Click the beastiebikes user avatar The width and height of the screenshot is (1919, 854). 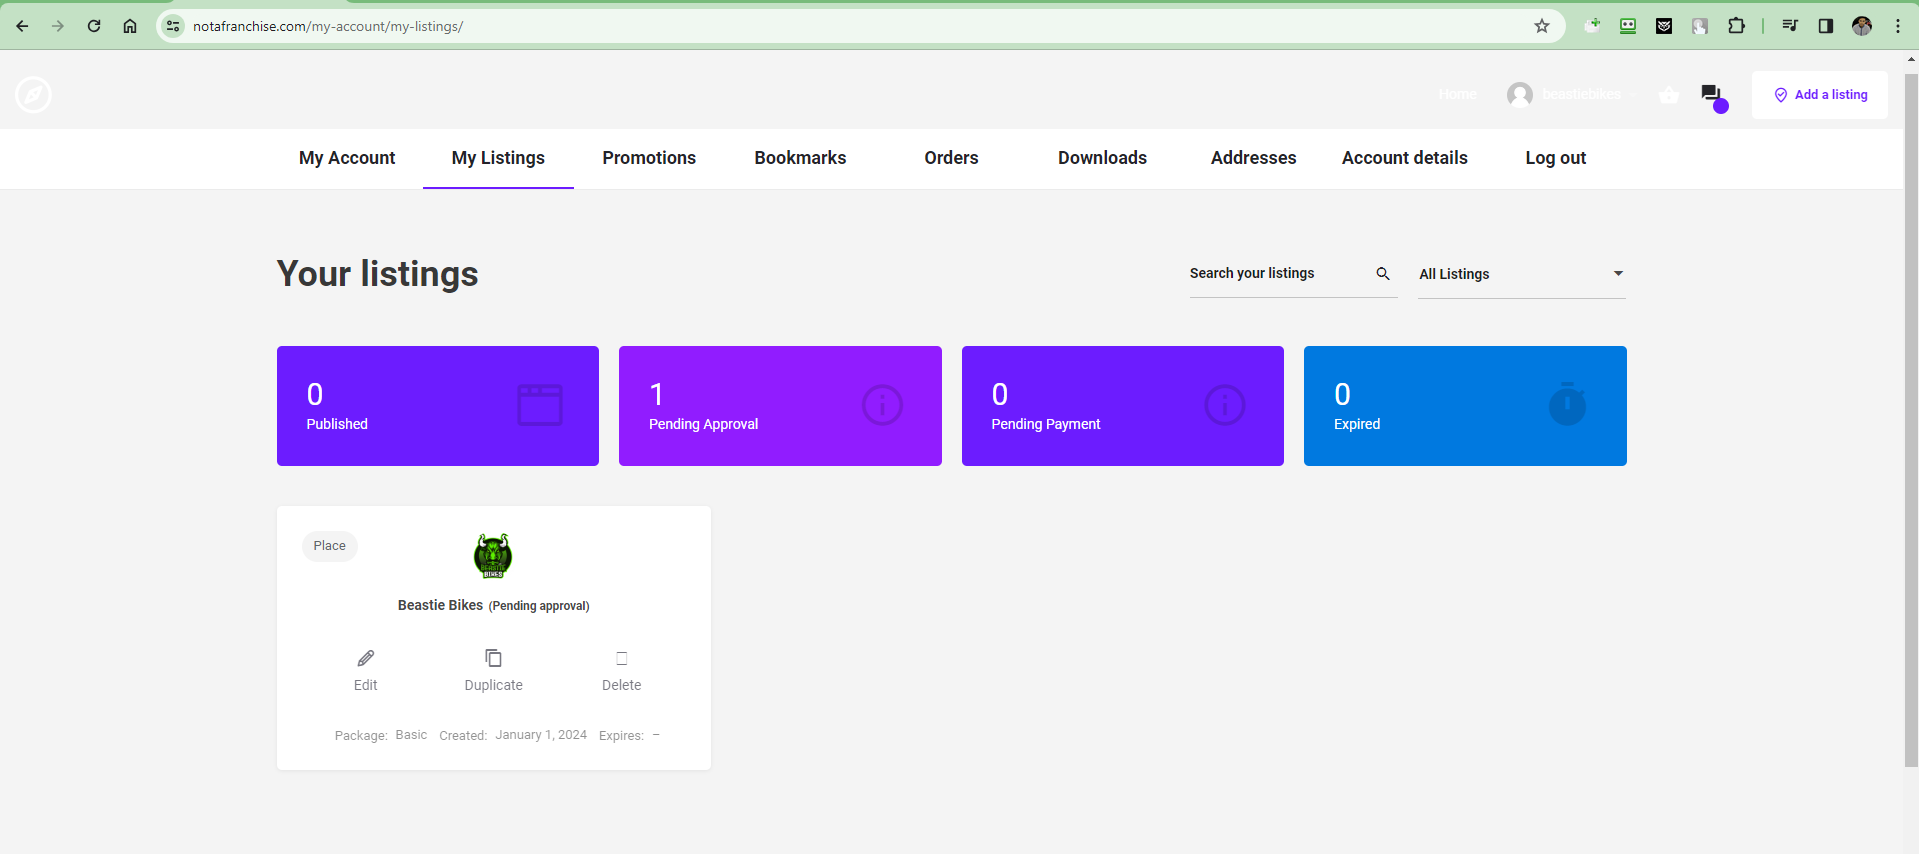click(1520, 94)
